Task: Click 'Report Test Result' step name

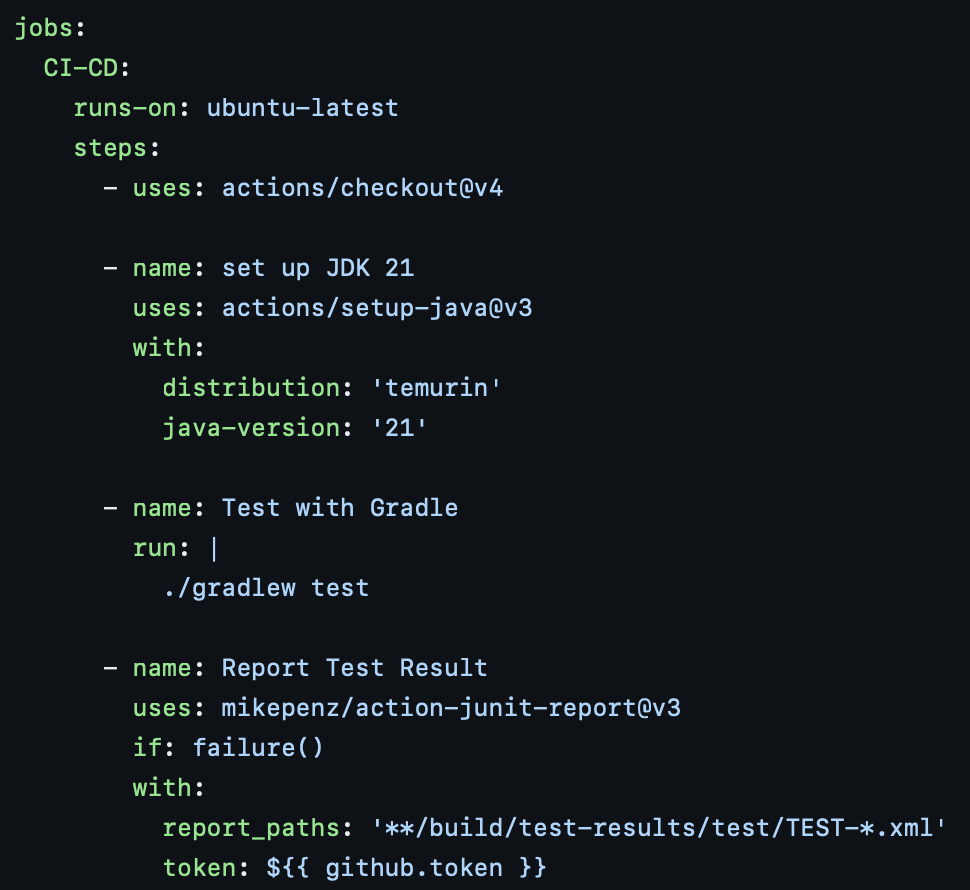Action: pos(354,668)
